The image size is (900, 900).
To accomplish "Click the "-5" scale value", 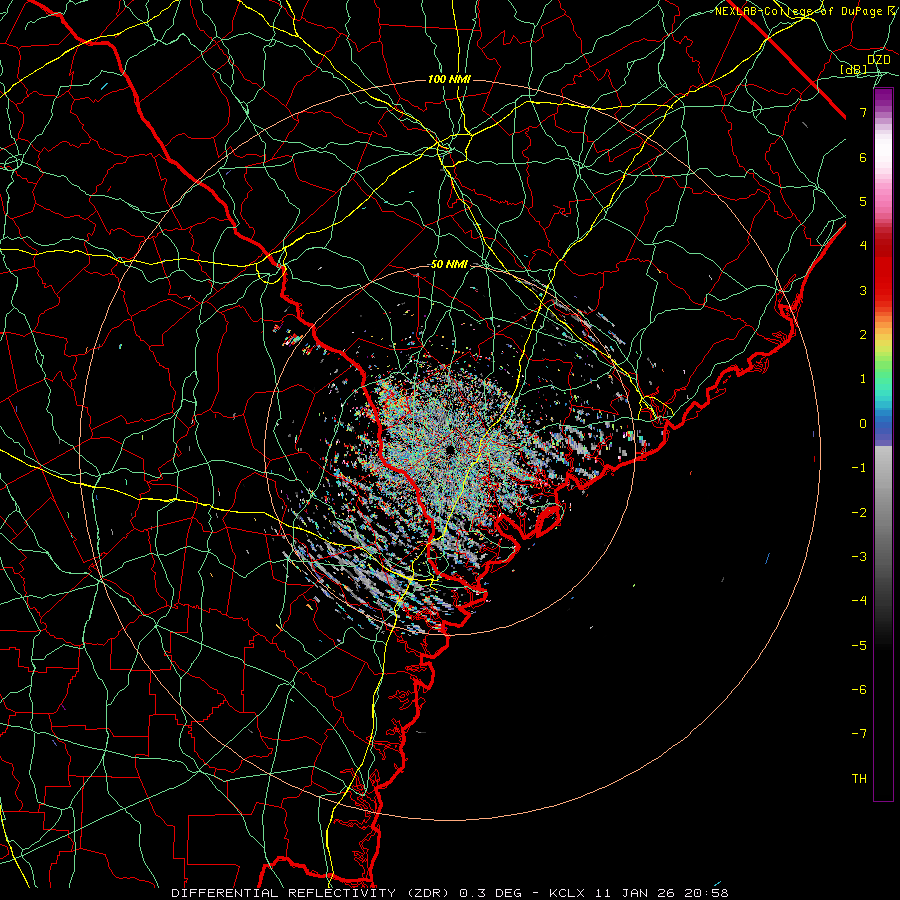I will [859, 646].
